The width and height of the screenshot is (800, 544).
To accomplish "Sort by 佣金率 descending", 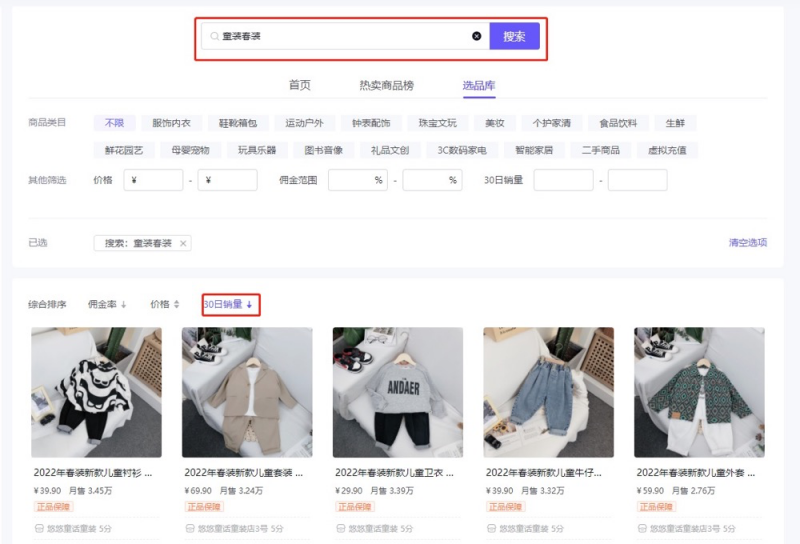I will 107,304.
